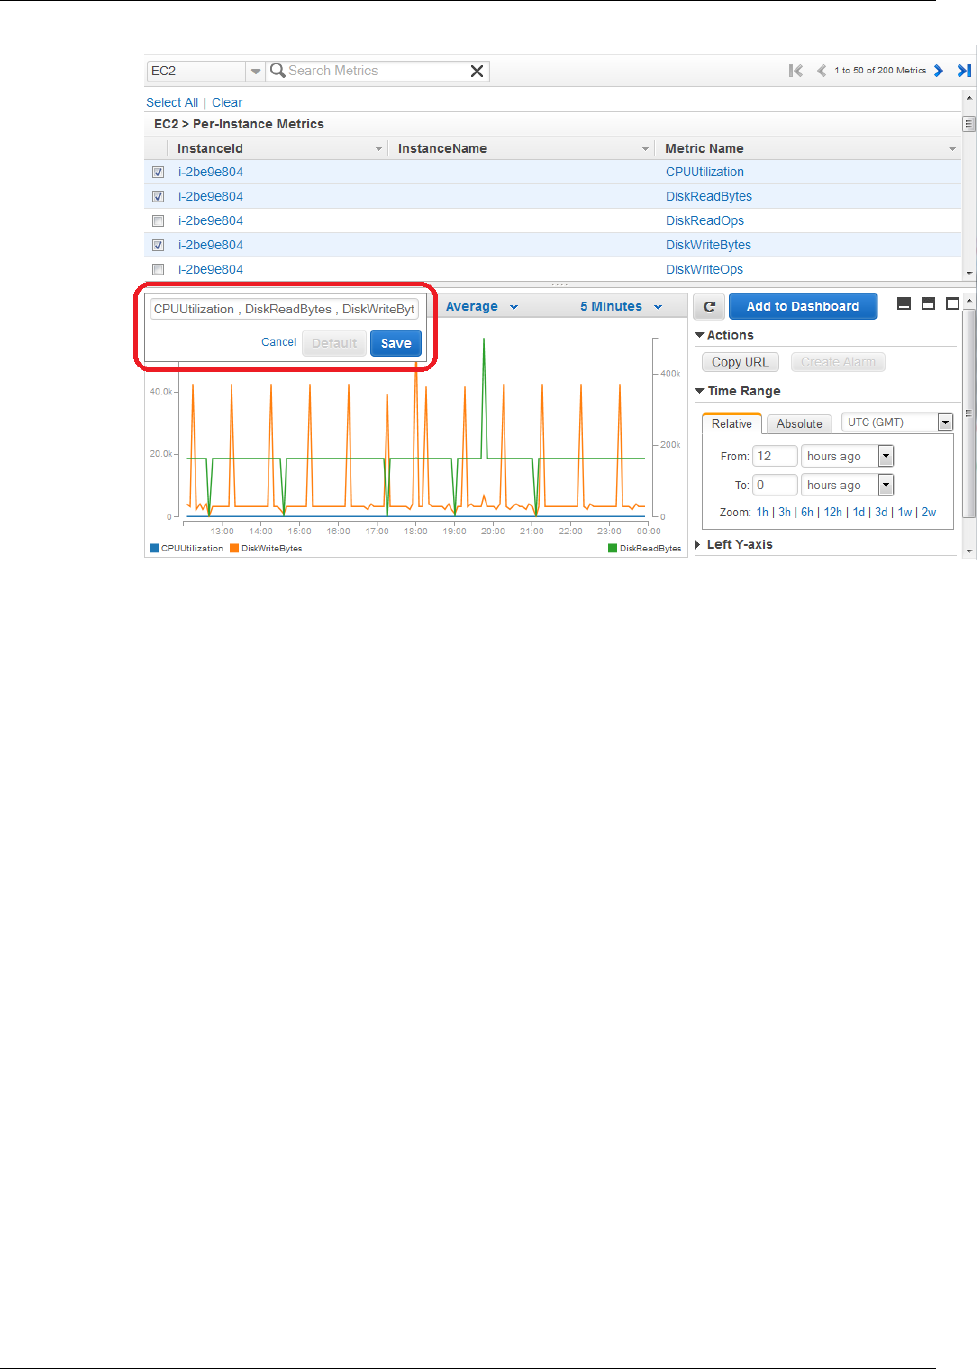The width and height of the screenshot is (977, 1369).
Task: Zoom graph to 1d
Action: click(859, 512)
